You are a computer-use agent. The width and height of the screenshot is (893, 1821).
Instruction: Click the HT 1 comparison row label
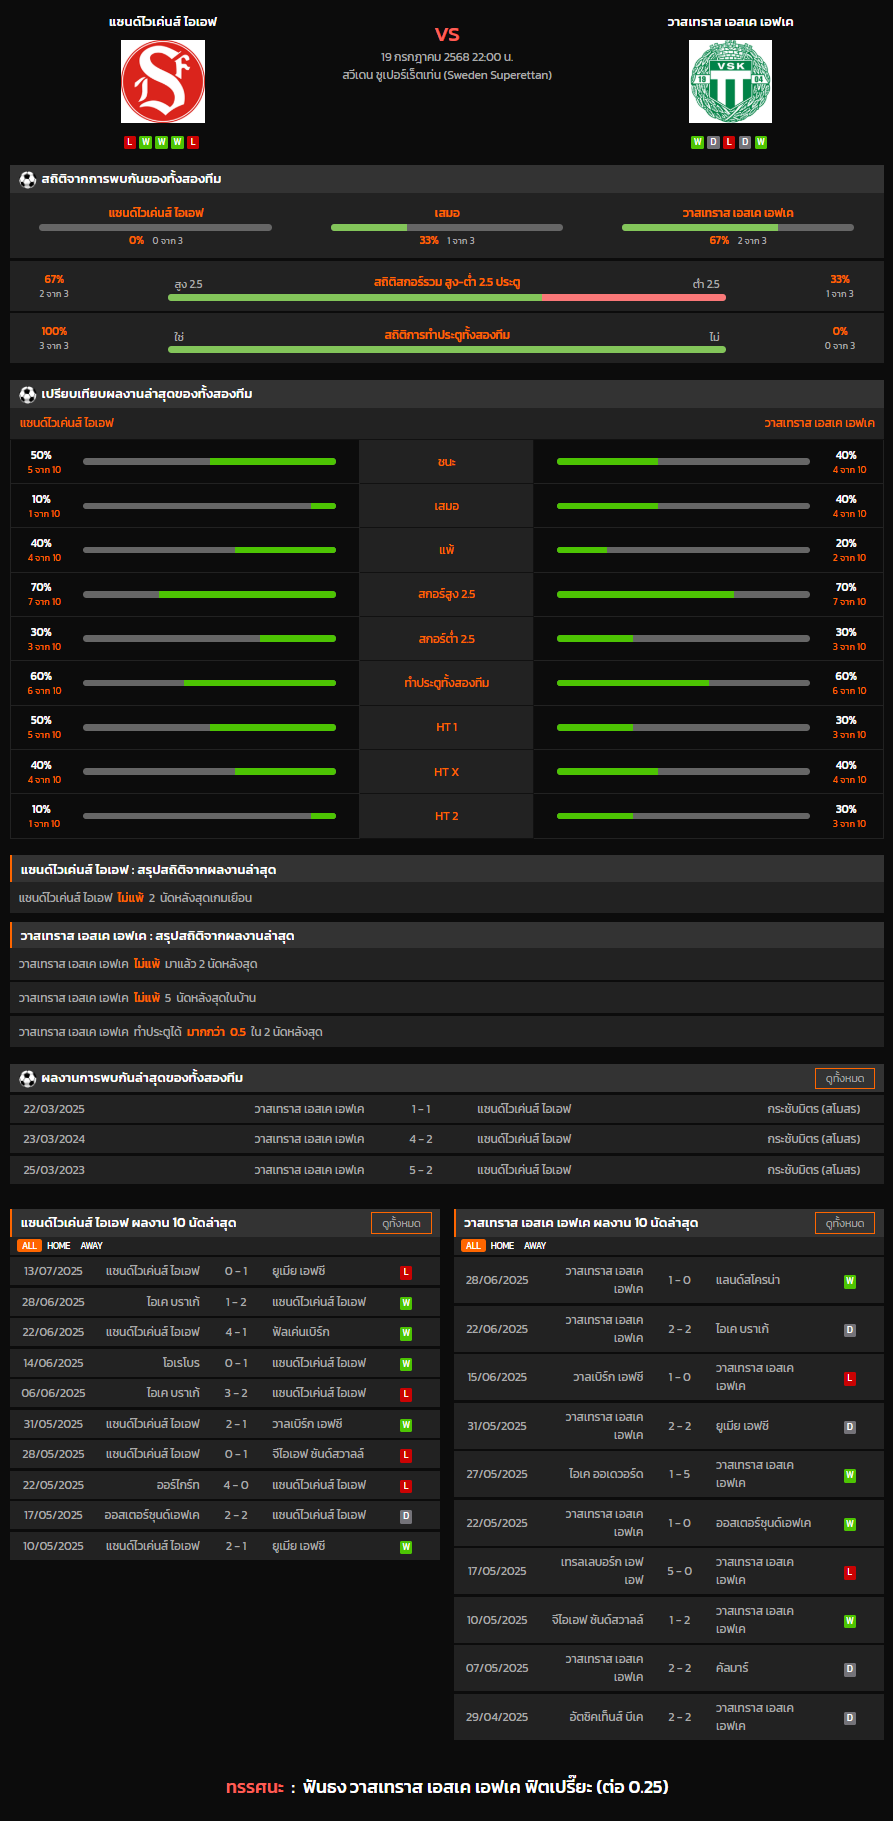click(x=447, y=727)
